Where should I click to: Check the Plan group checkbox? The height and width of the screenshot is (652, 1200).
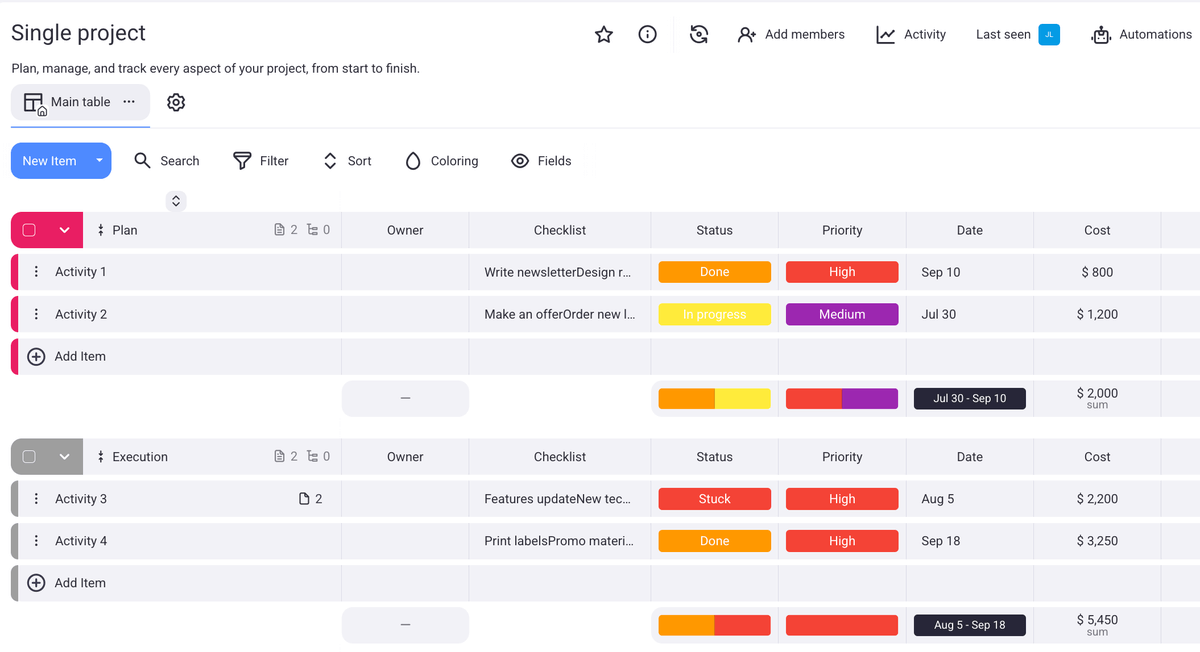coord(29,230)
